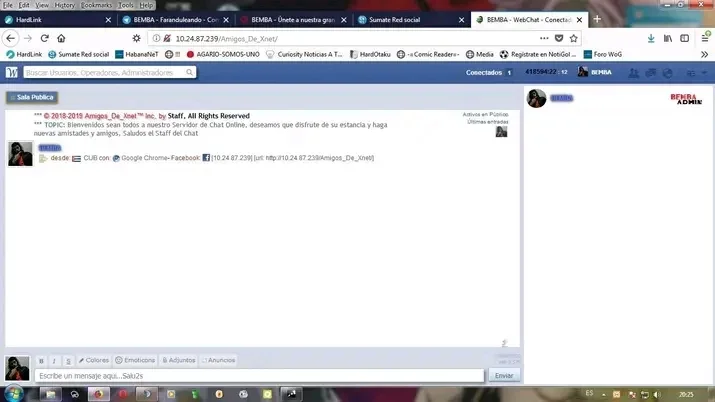The width and height of the screenshot is (715, 402).
Task: Open the BEMBA profile in header
Action: pyautogui.click(x=595, y=72)
